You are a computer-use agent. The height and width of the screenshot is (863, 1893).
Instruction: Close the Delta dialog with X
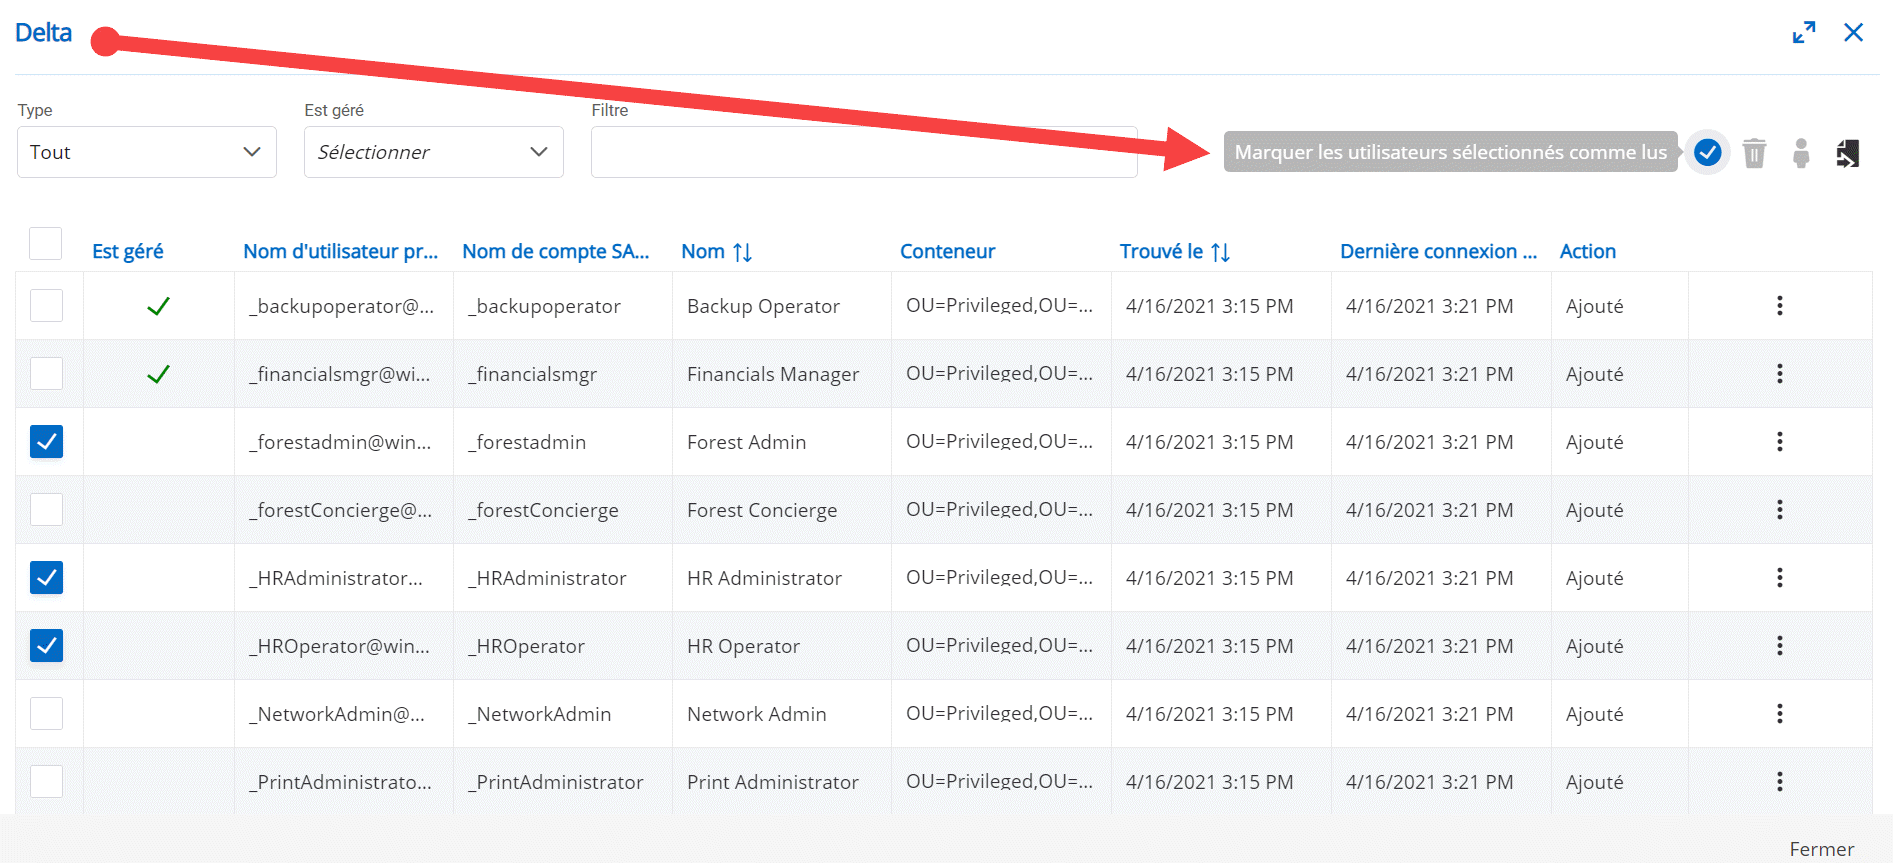tap(1853, 33)
